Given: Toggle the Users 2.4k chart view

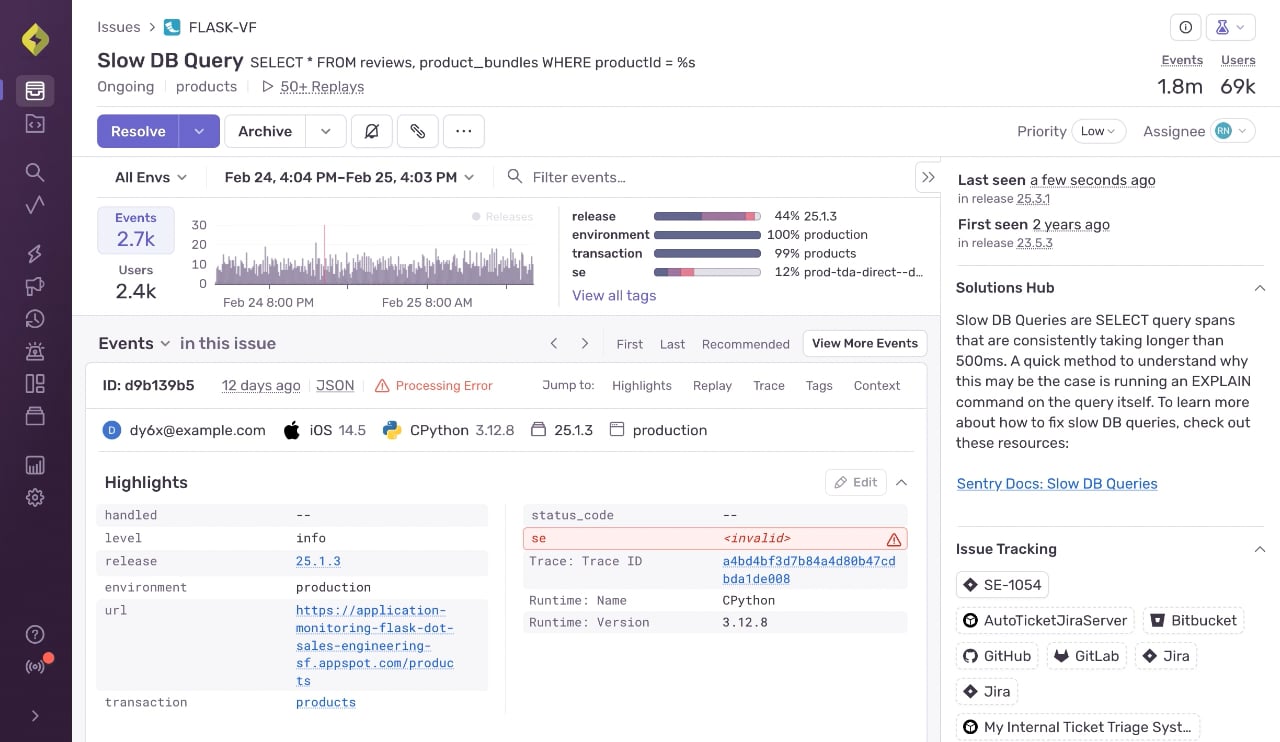Looking at the screenshot, I should pyautogui.click(x=136, y=282).
